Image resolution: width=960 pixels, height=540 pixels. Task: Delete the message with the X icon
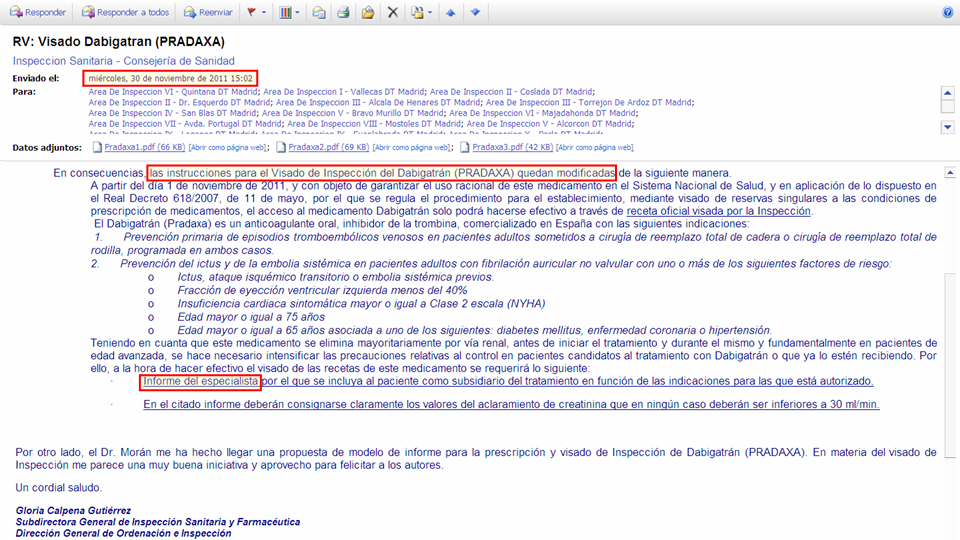(393, 12)
